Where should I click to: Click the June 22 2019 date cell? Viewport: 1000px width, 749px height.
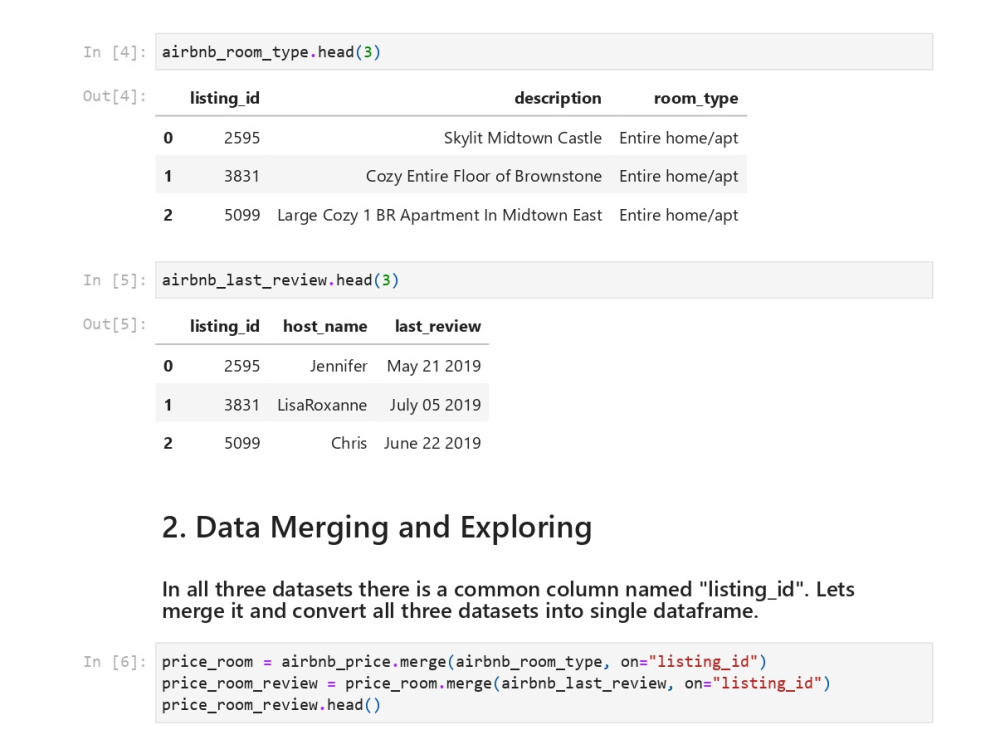432,443
